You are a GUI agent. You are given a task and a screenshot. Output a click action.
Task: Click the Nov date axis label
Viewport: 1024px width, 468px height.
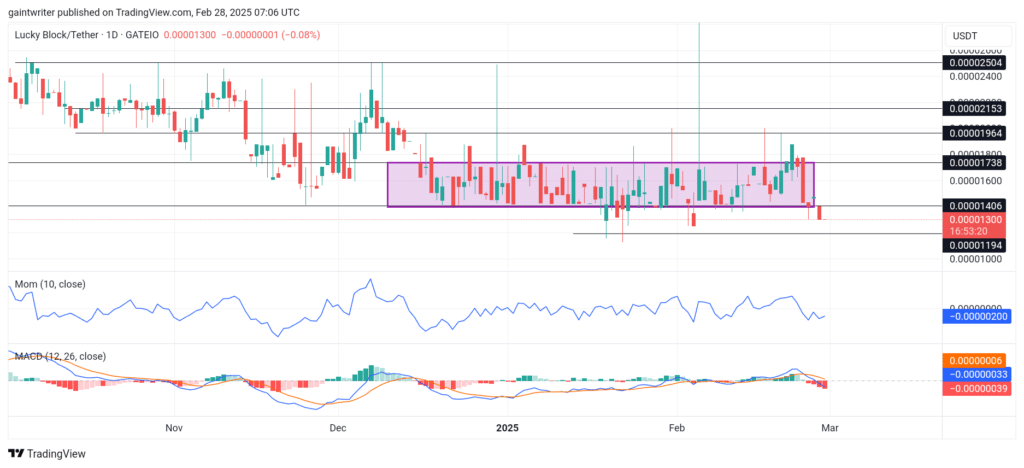coord(173,428)
